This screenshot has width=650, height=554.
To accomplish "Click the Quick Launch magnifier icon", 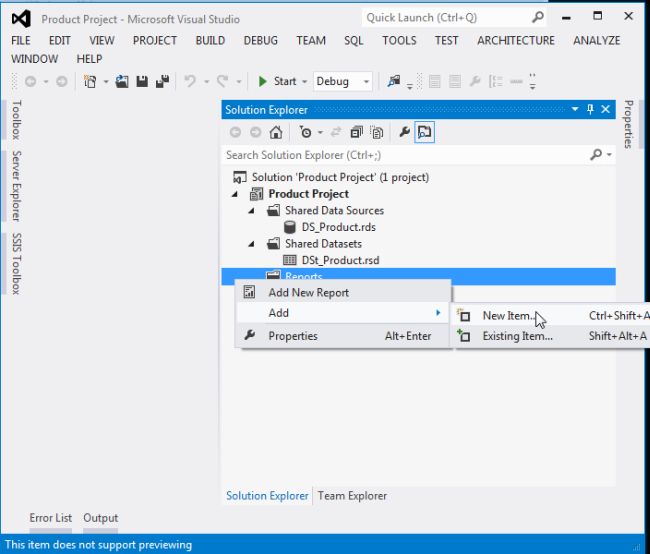I will (538, 17).
